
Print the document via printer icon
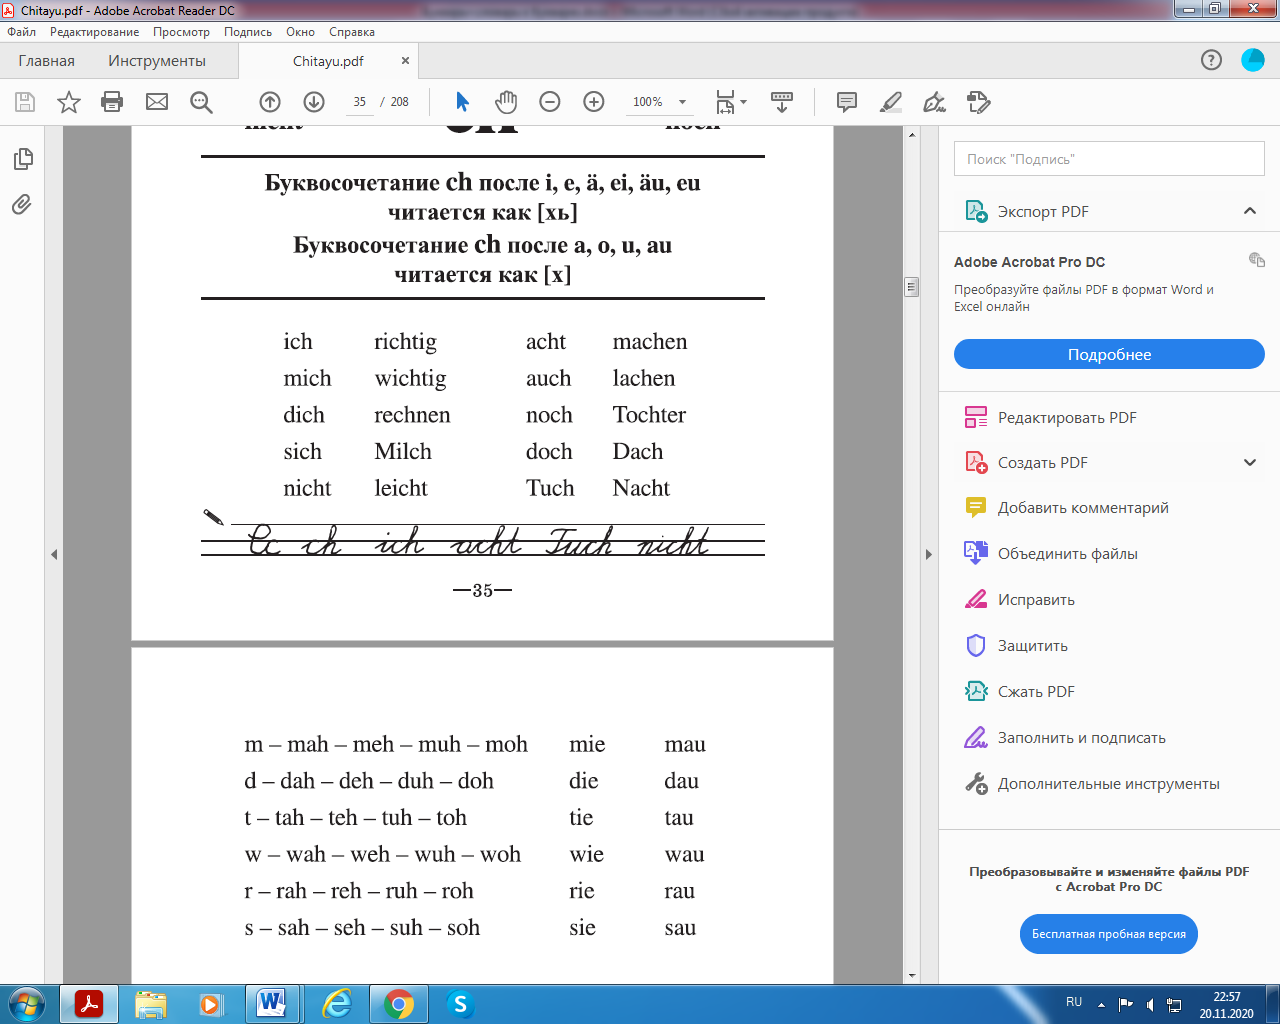pyautogui.click(x=112, y=102)
